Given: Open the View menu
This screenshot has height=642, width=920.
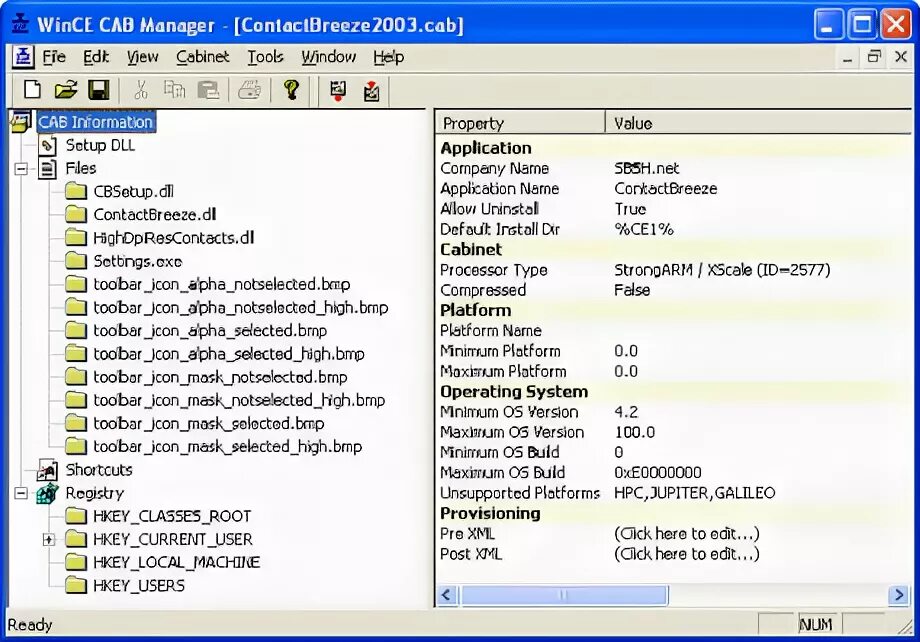Looking at the screenshot, I should click(143, 57).
